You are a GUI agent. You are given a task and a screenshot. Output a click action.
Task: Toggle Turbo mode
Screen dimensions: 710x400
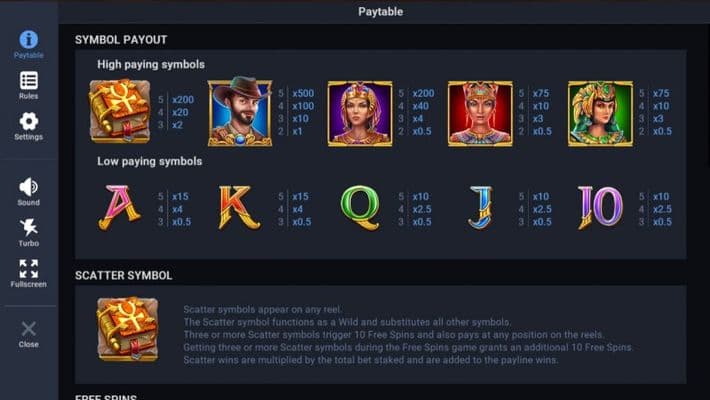(x=28, y=228)
